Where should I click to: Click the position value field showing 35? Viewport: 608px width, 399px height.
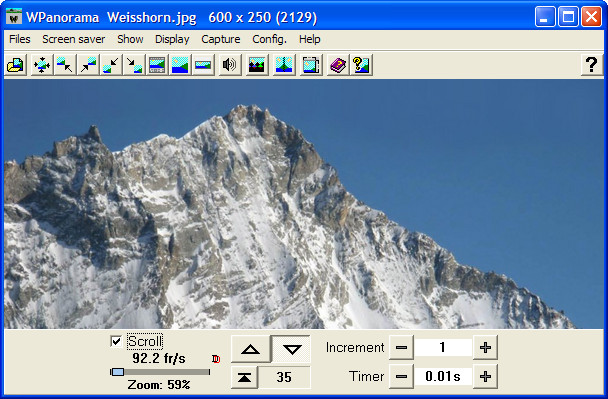point(284,377)
